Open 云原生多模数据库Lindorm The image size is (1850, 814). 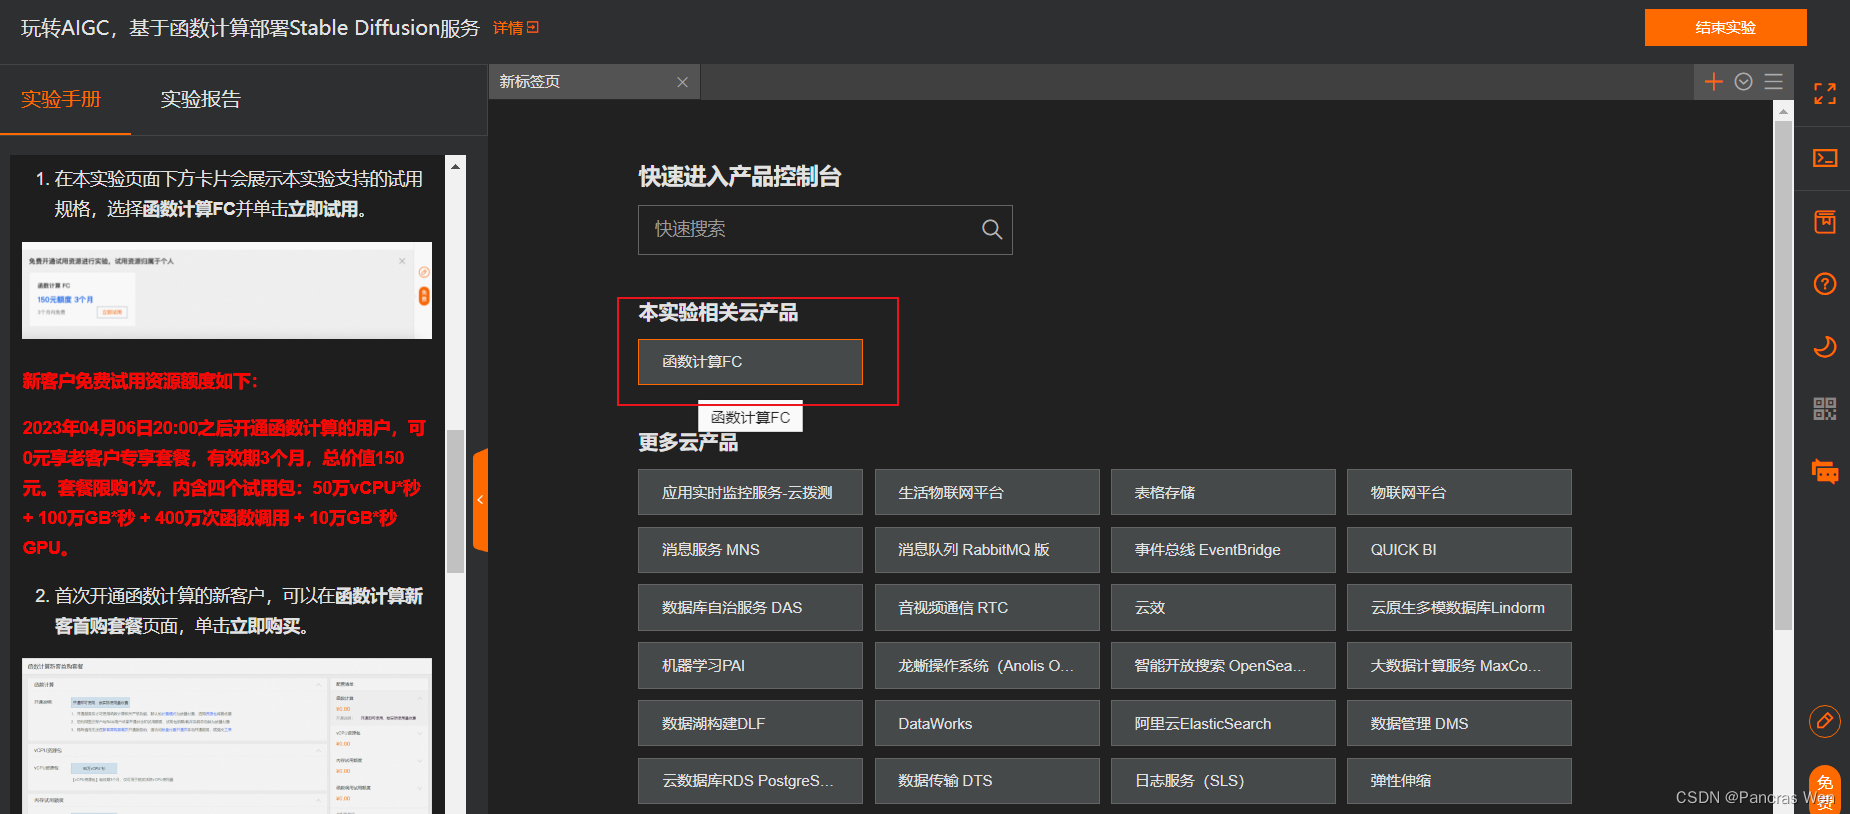pos(1459,608)
